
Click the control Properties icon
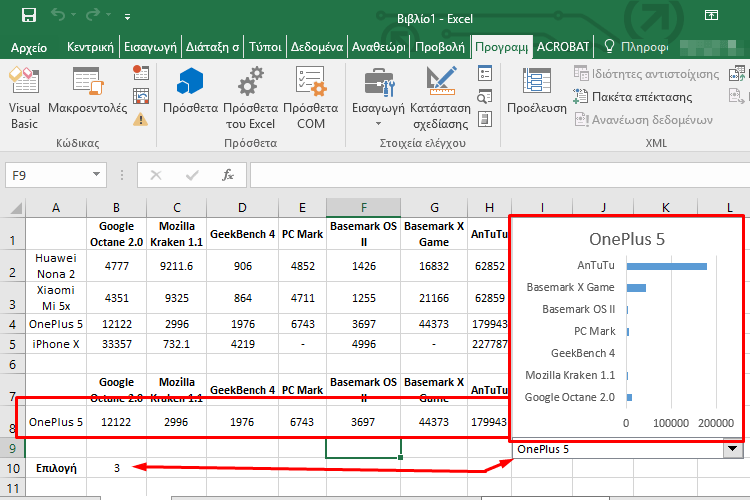point(485,73)
